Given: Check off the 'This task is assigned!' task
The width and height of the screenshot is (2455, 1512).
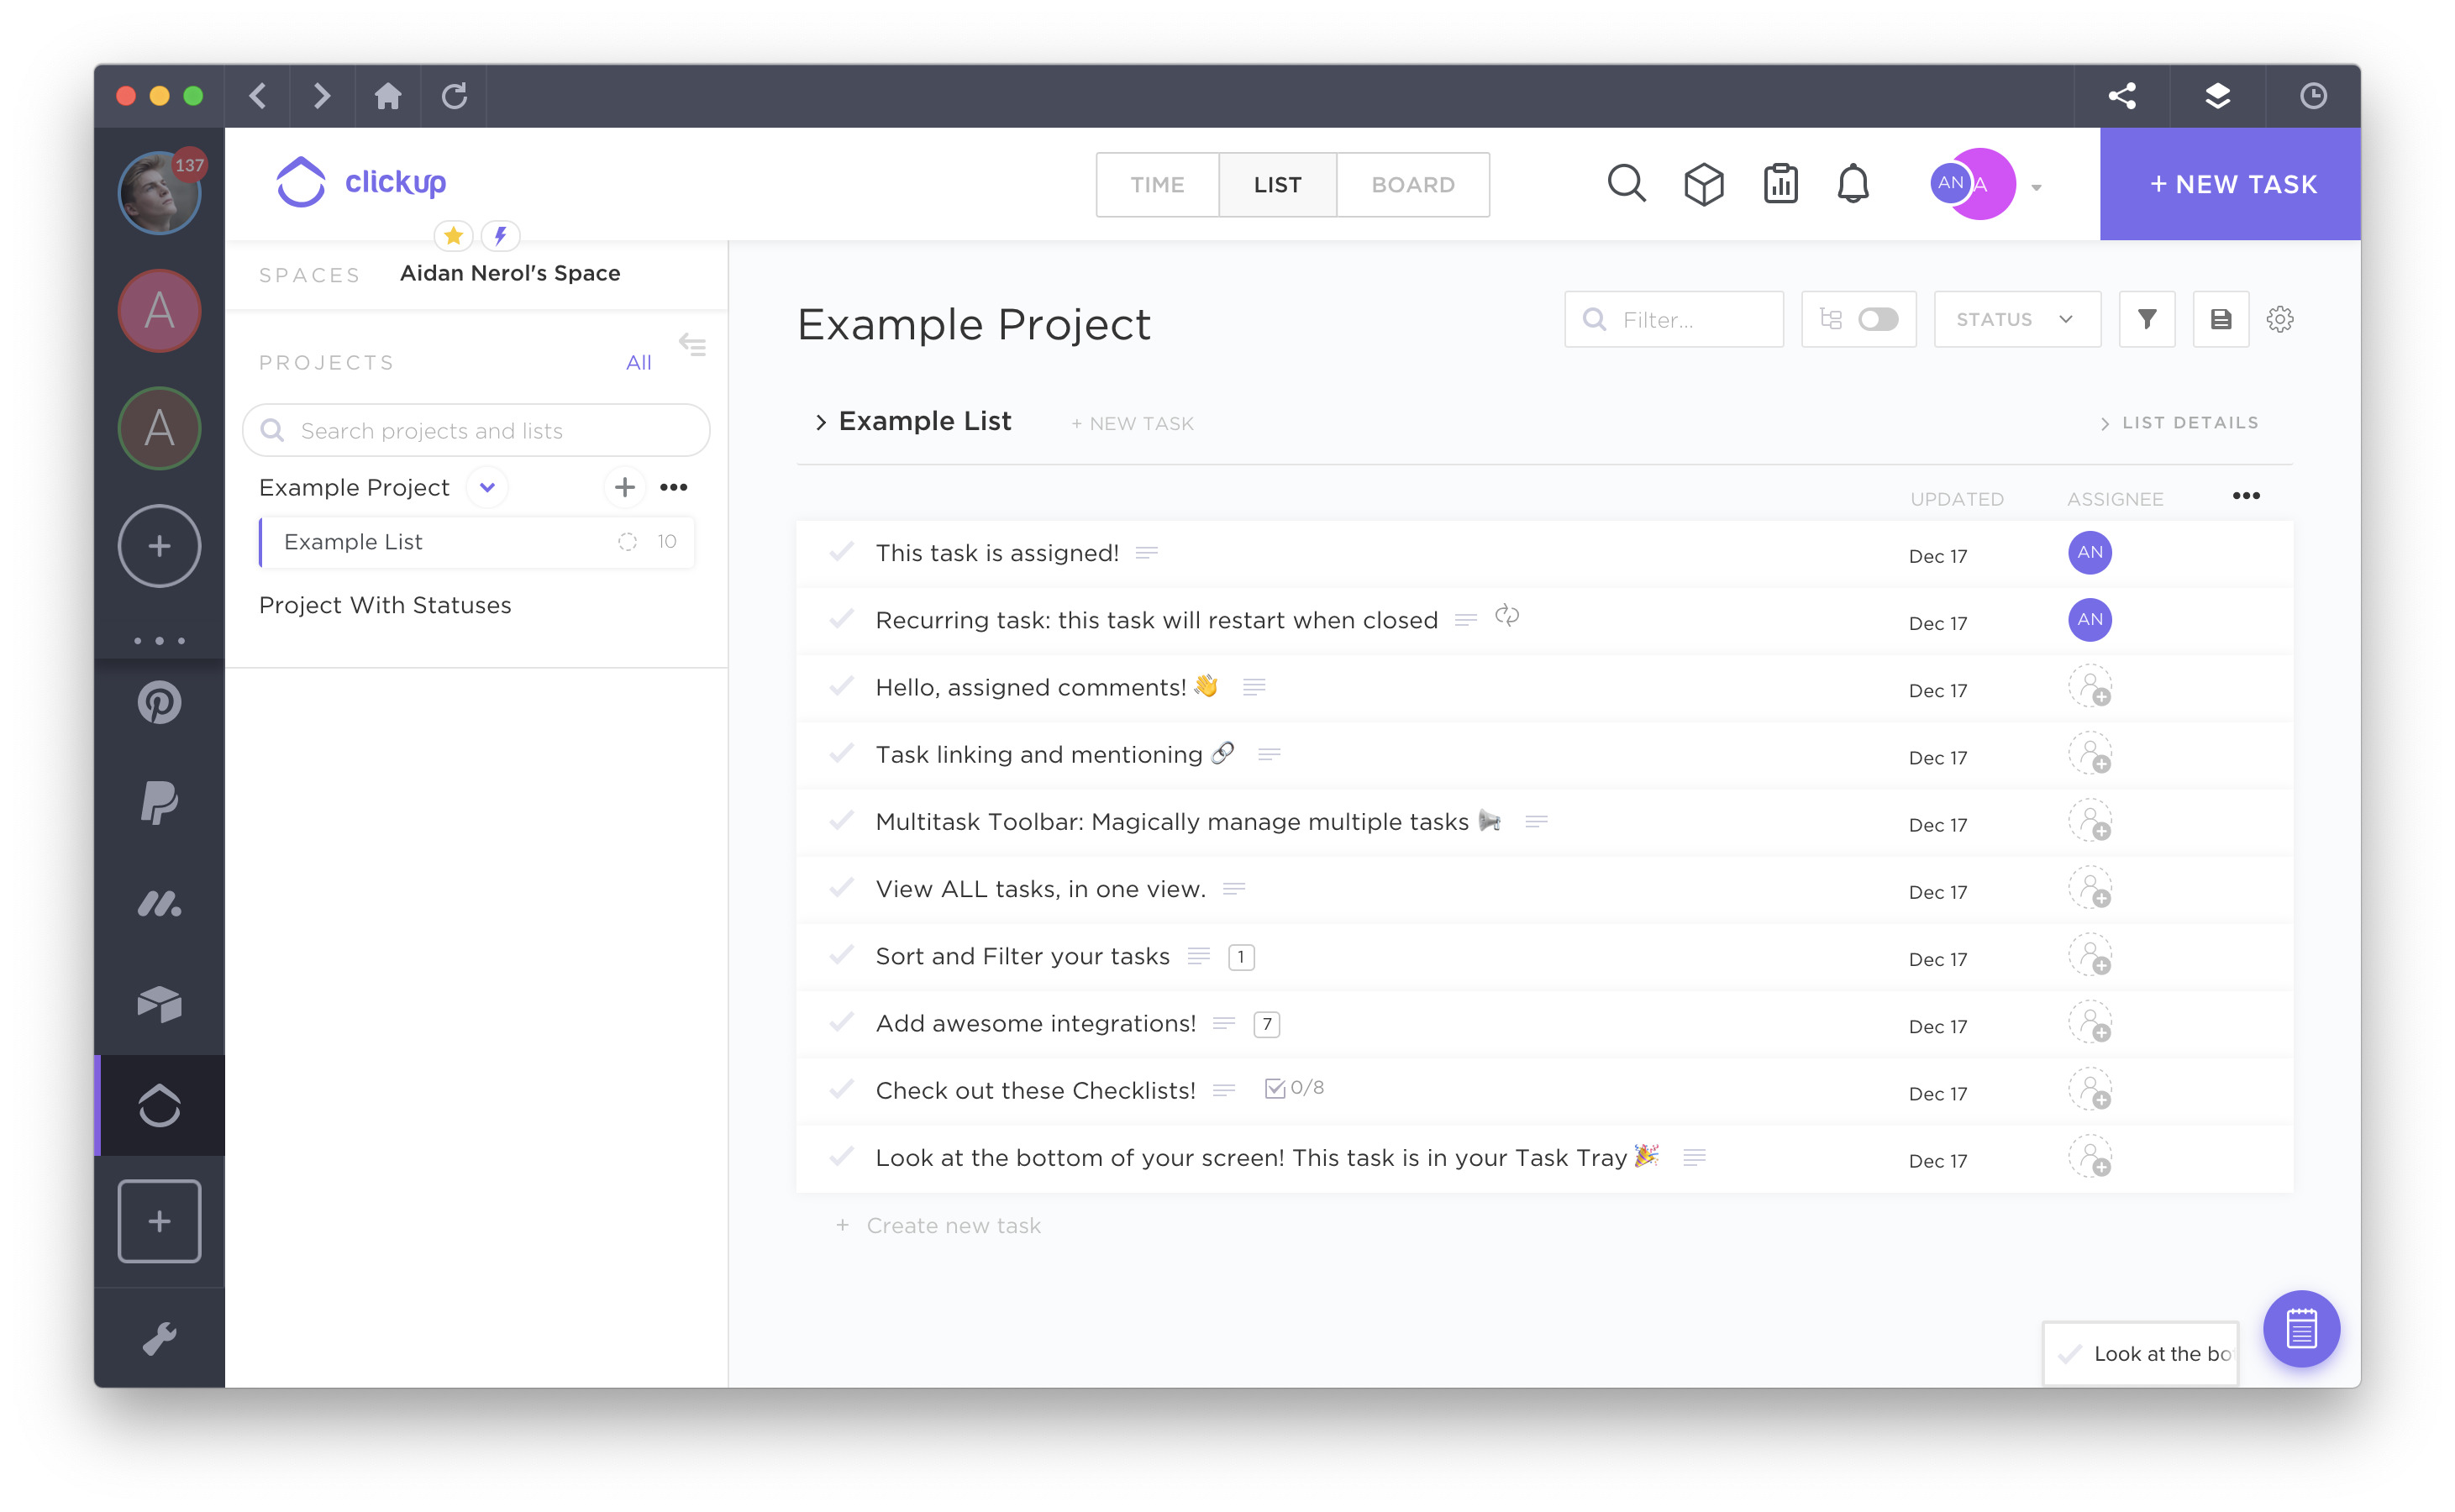Looking at the screenshot, I should click(x=840, y=553).
